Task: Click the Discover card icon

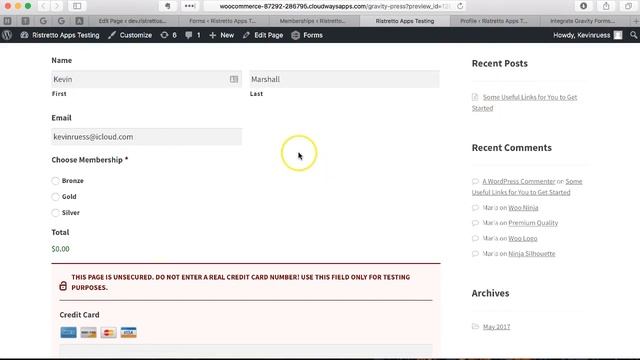Action: [88, 332]
